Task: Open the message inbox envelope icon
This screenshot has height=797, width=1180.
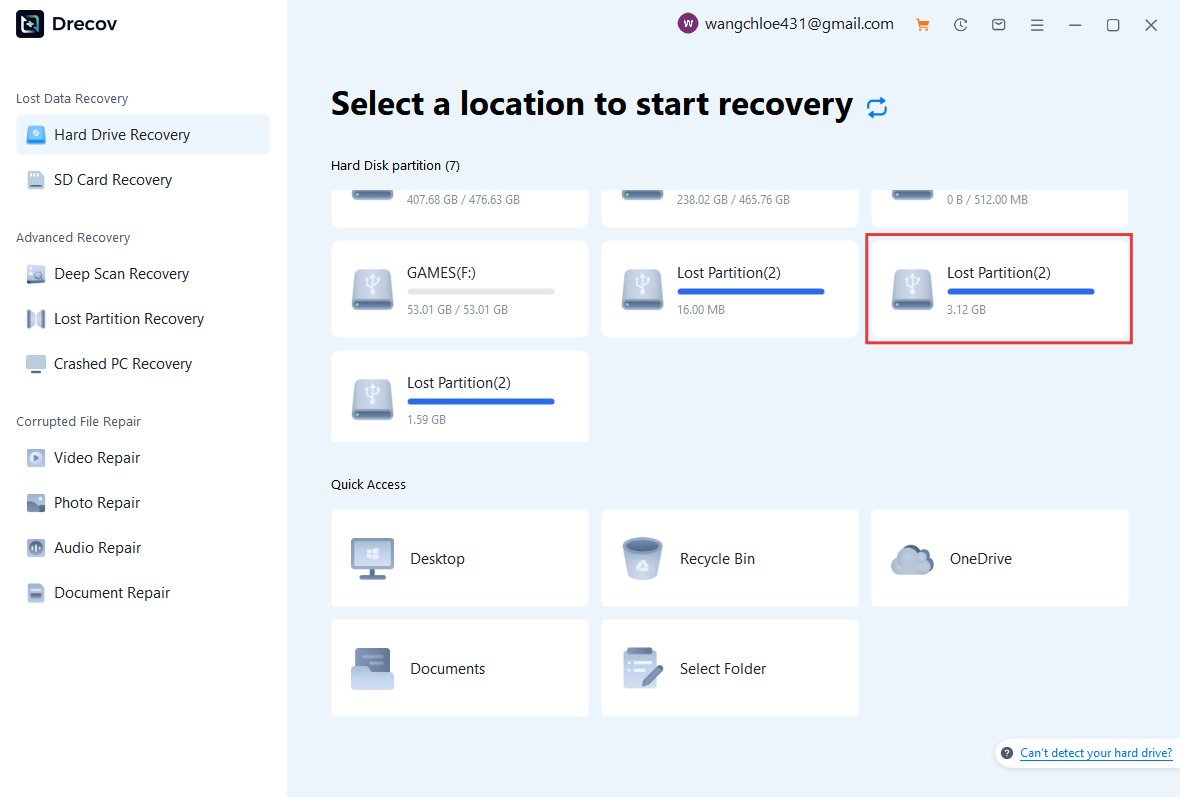Action: 998,24
